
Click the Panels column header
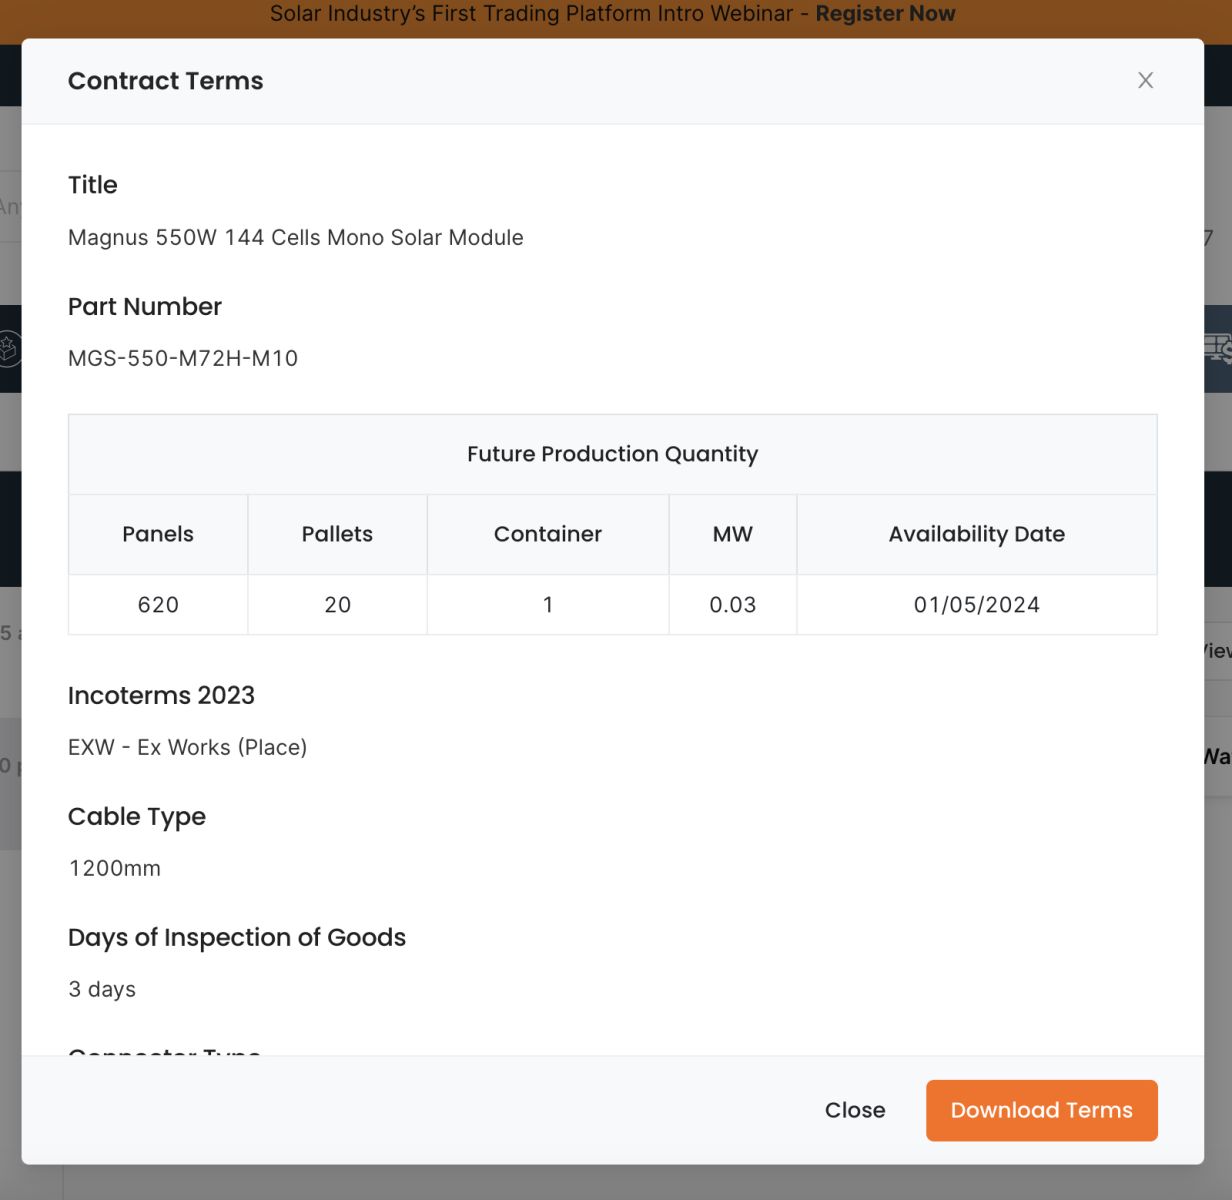tap(158, 534)
